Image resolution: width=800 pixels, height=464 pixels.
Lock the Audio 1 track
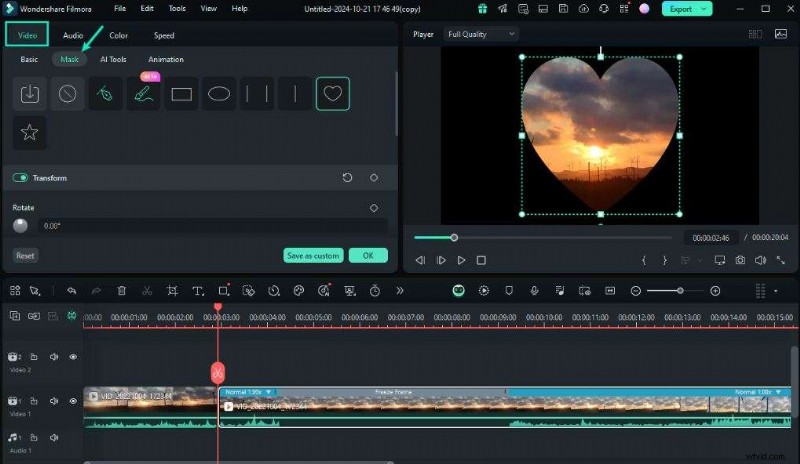pyautogui.click(x=34, y=437)
